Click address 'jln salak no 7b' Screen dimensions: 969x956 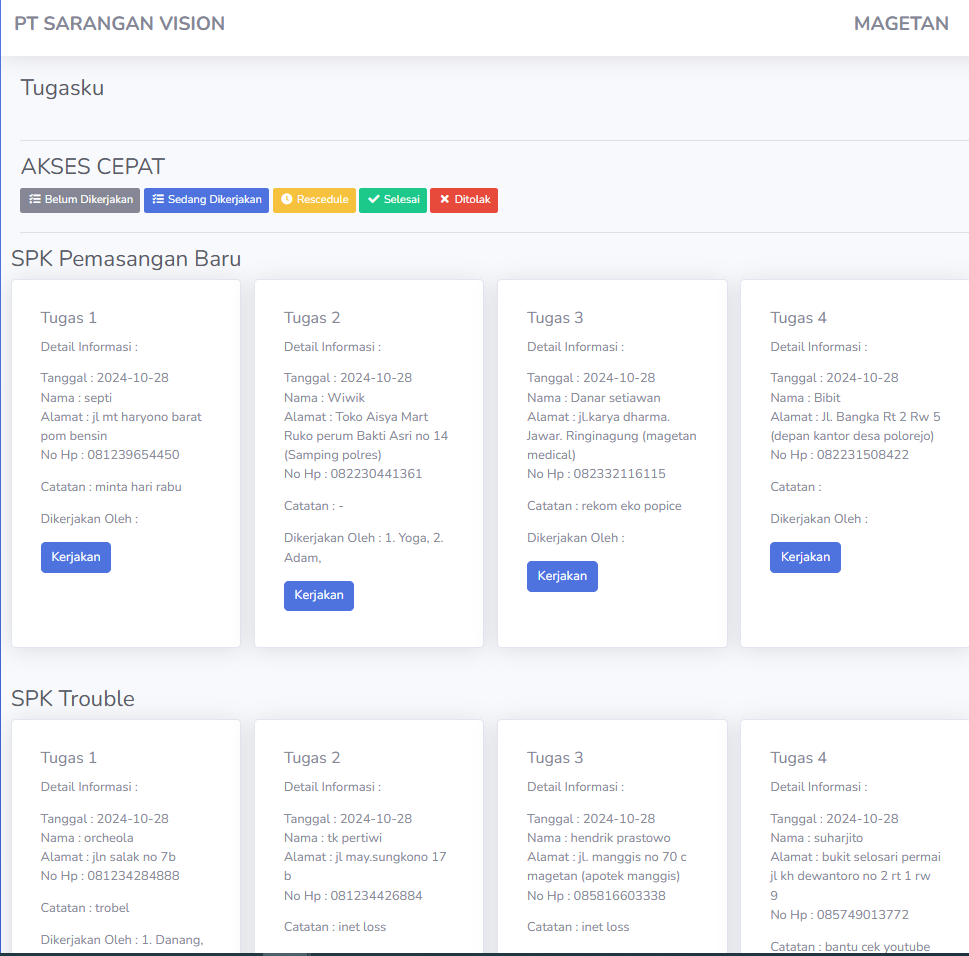pyautogui.click(x=134, y=857)
